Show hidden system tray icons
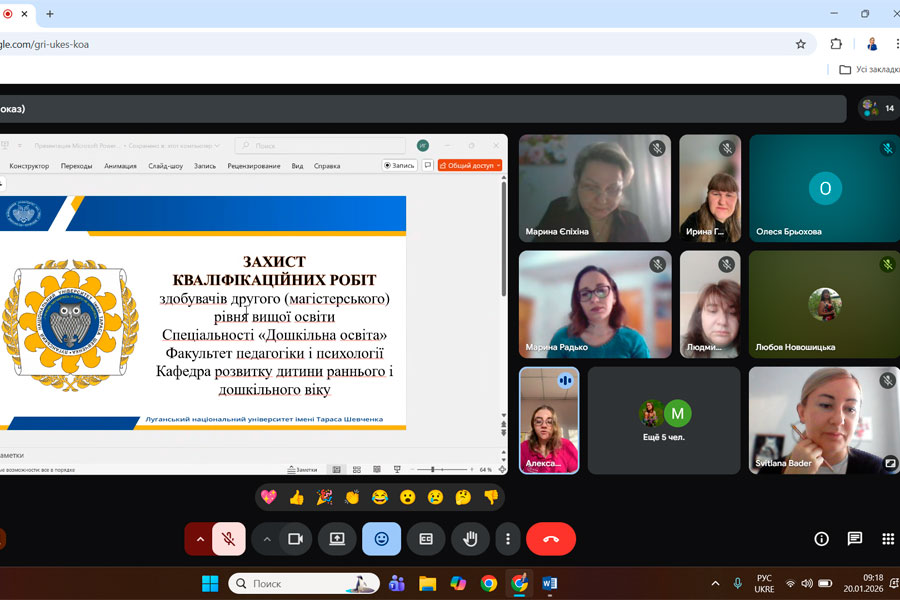This screenshot has width=900, height=600. click(715, 583)
